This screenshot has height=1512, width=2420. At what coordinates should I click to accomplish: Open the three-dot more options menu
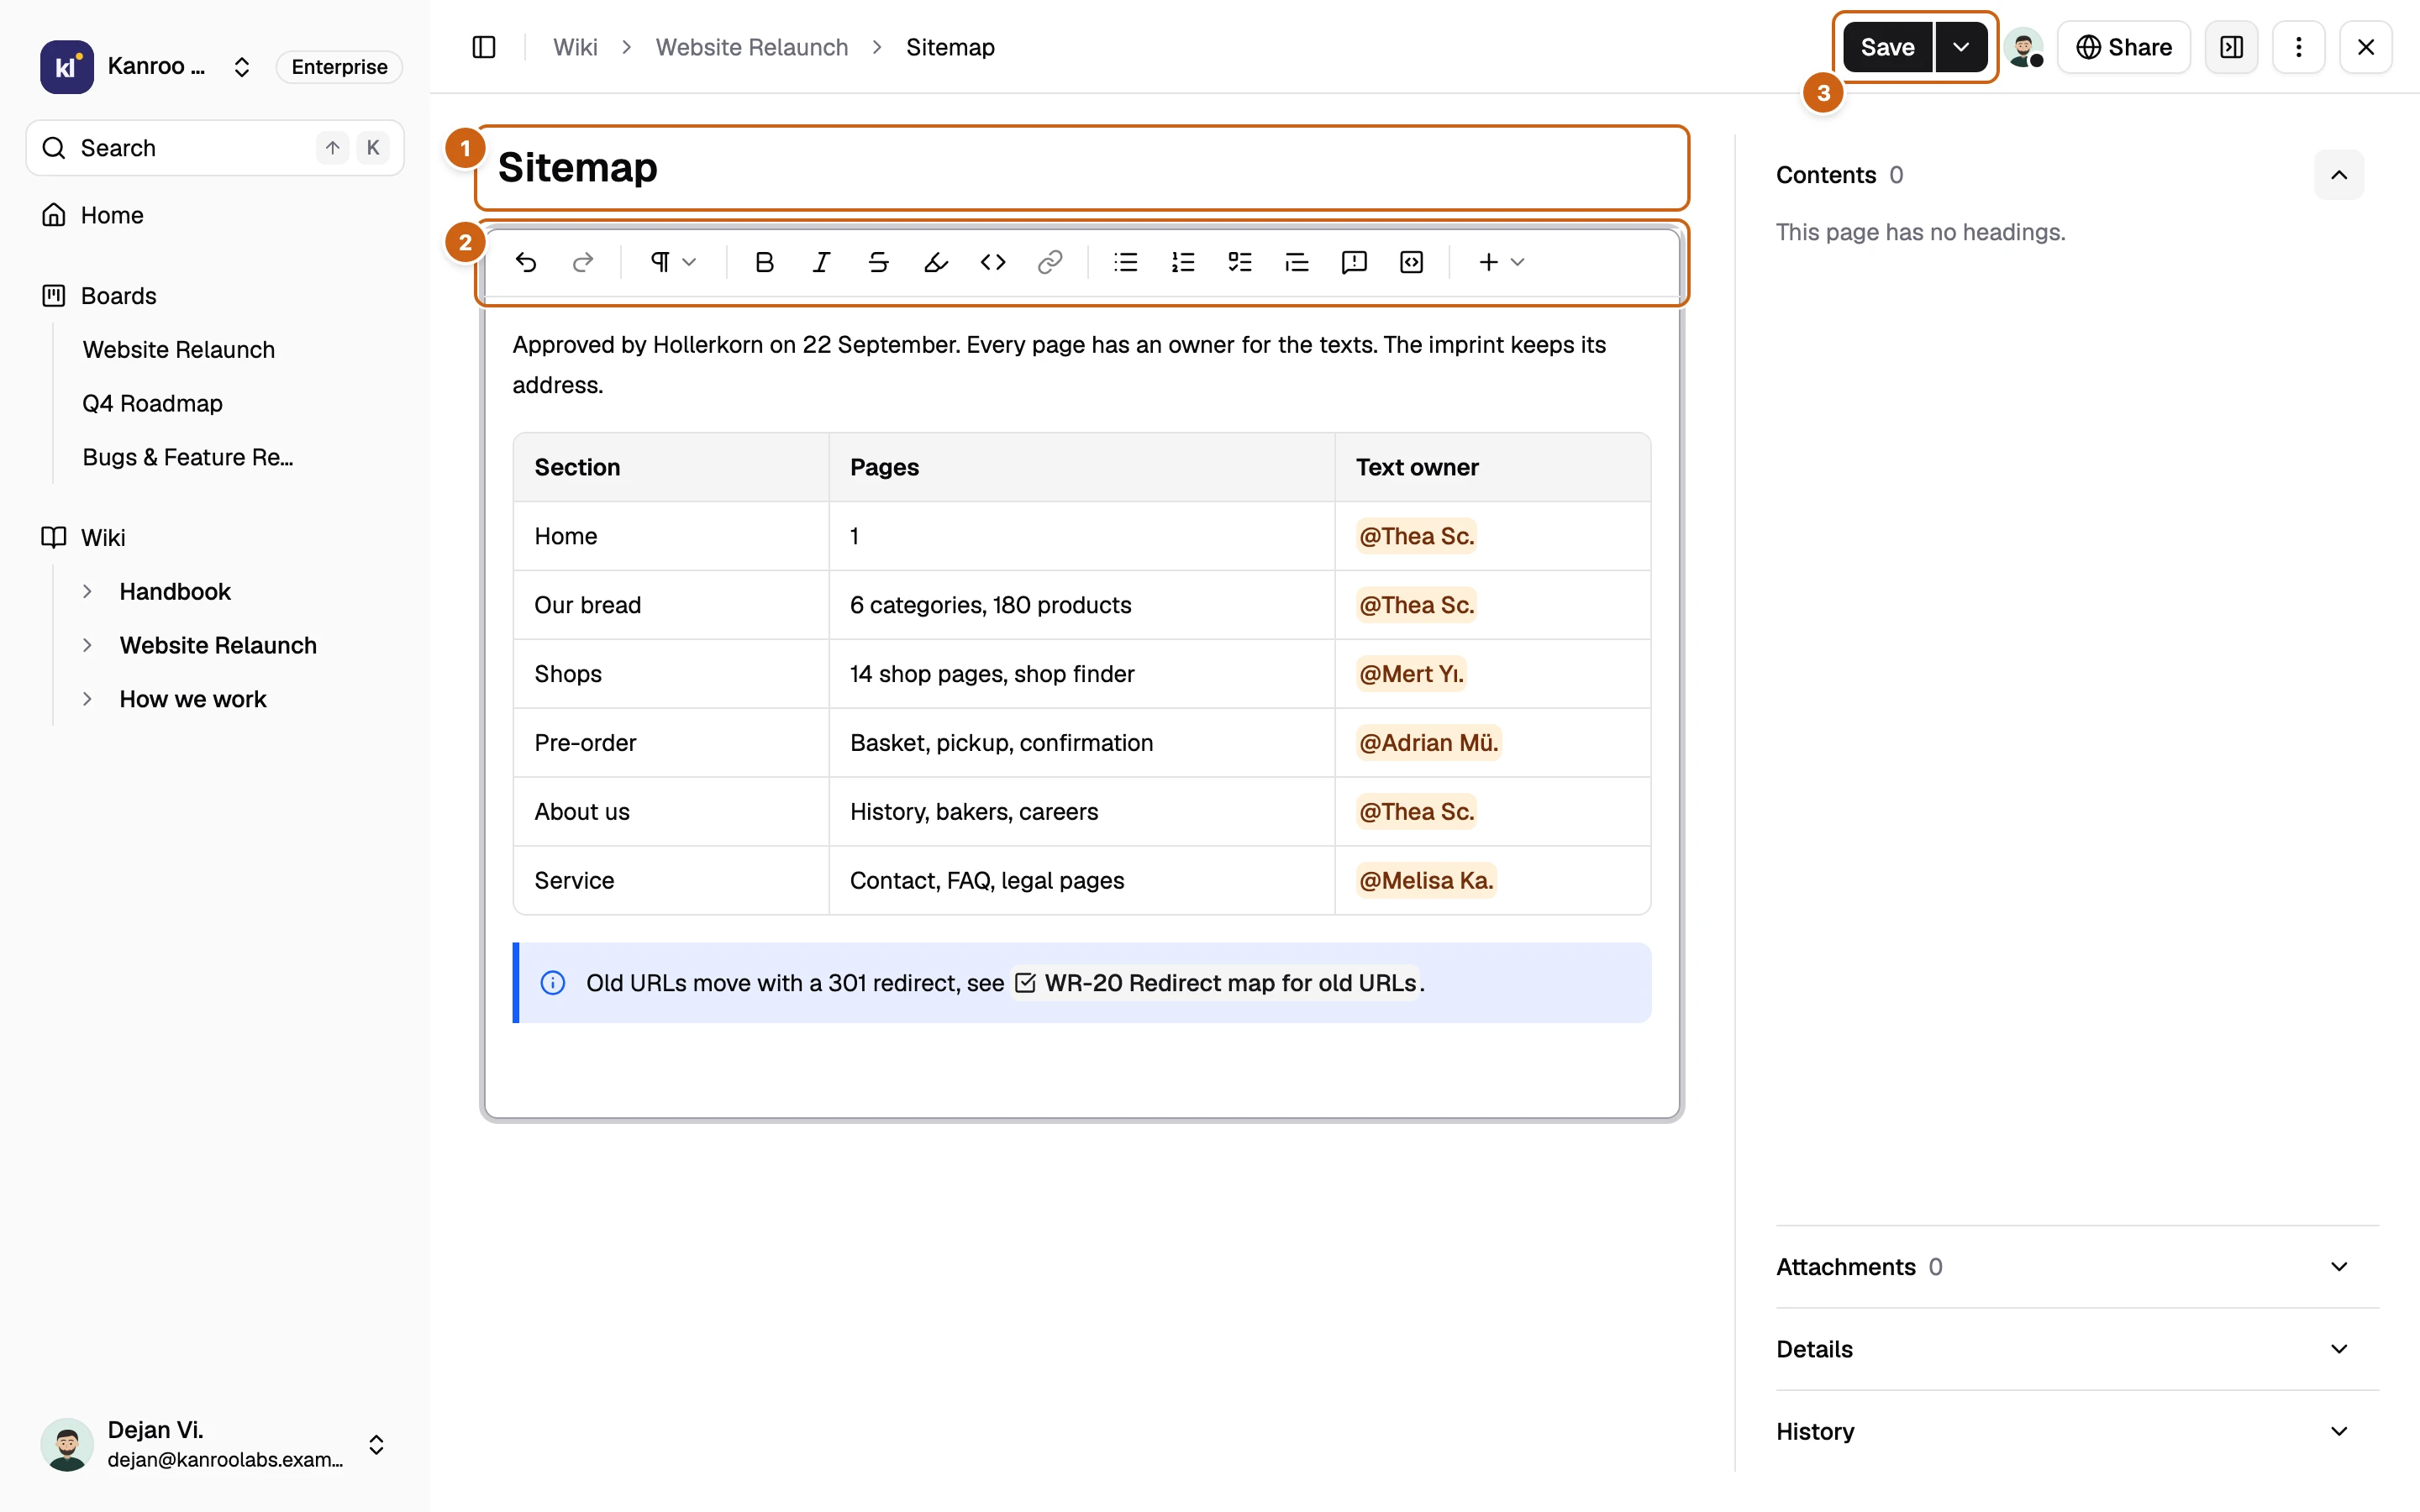(2299, 47)
